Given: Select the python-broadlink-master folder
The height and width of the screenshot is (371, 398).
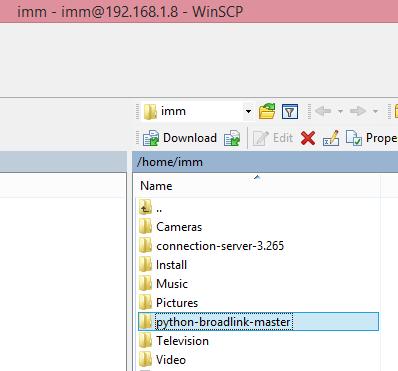Looking at the screenshot, I should pyautogui.click(x=258, y=322).
